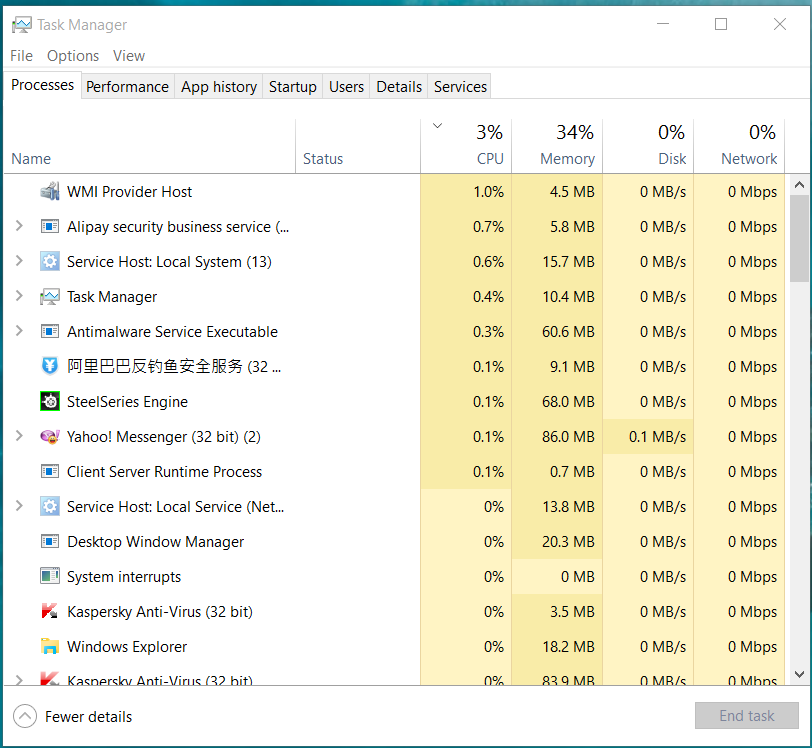Select the System interrupts process icon
Viewport: 812px width, 748px height.
(x=50, y=577)
